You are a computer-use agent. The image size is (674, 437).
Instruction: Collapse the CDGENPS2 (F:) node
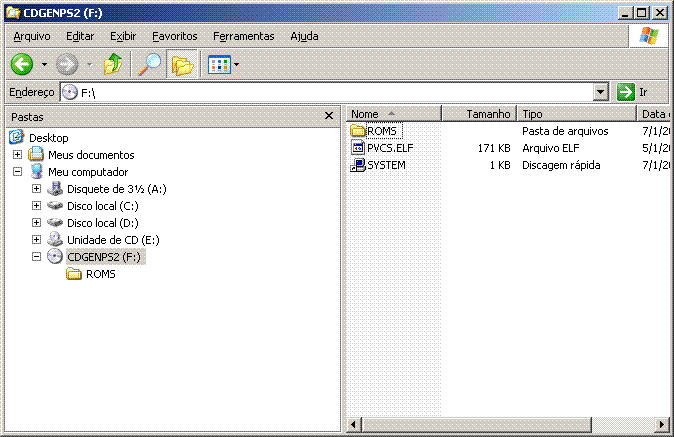[x=37, y=257]
